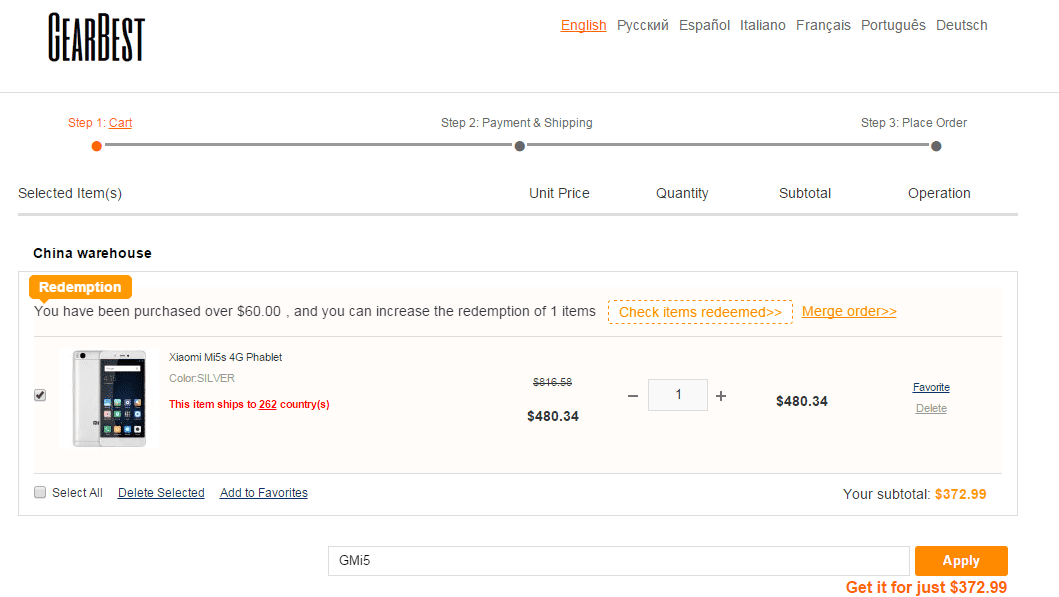Uncheck the Xiaomi Mi5s item checkbox

coord(40,395)
